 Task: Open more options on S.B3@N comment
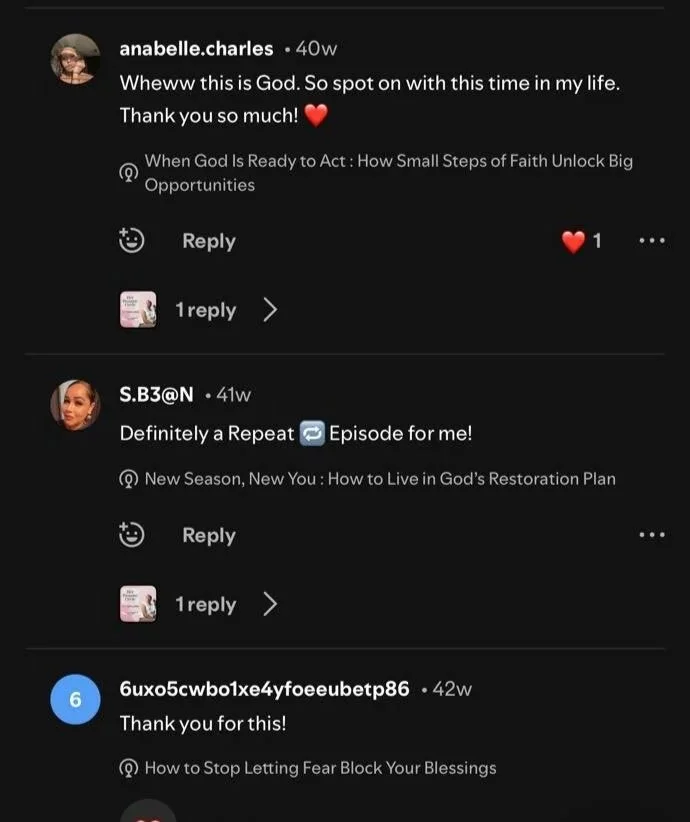click(x=652, y=535)
